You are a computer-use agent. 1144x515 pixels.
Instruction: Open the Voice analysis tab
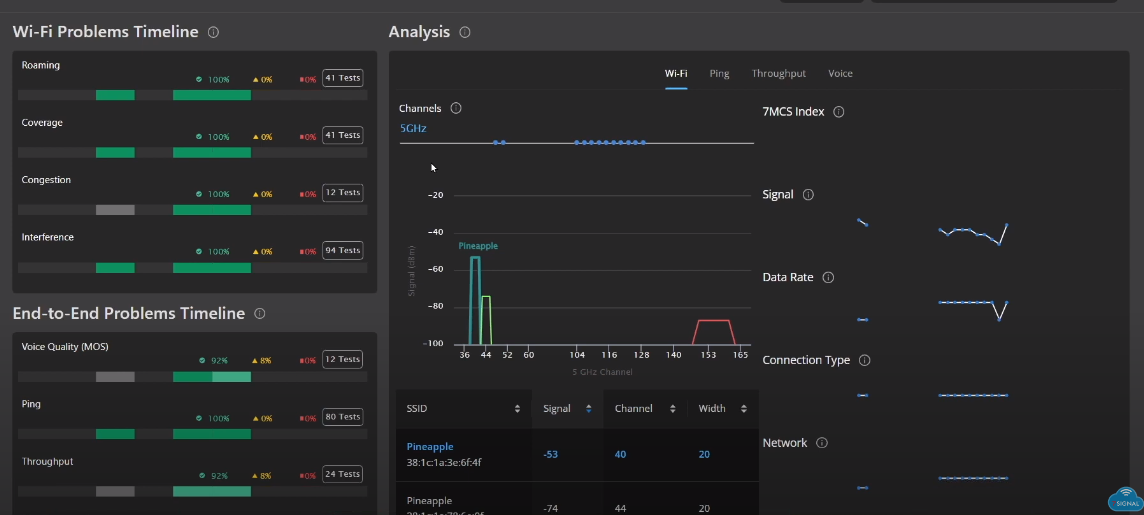[x=840, y=74]
